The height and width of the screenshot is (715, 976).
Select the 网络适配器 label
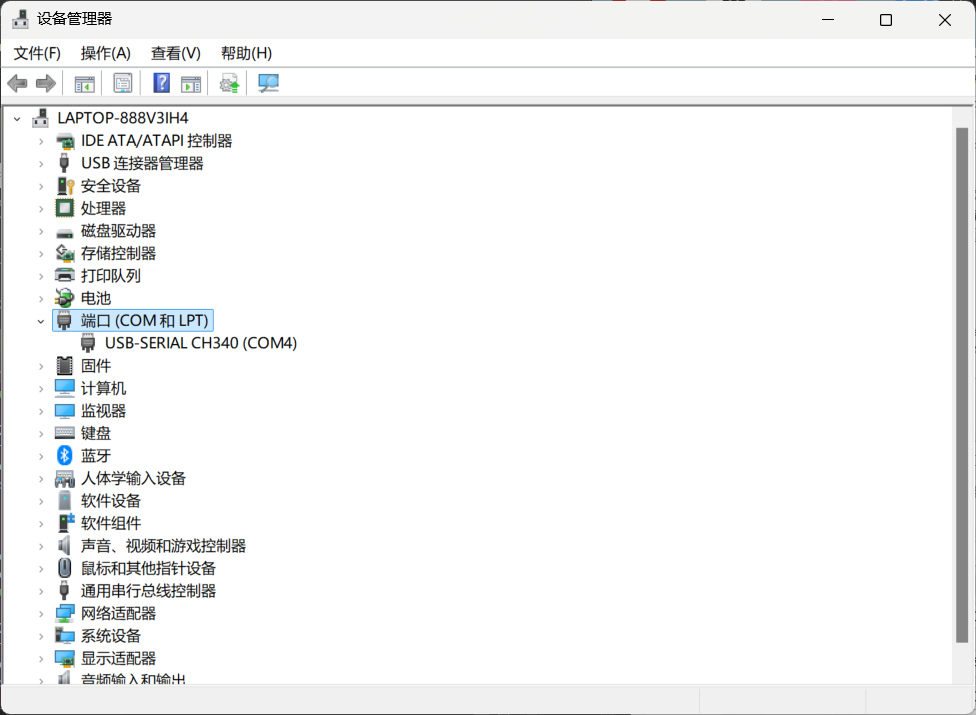pyautogui.click(x=118, y=614)
